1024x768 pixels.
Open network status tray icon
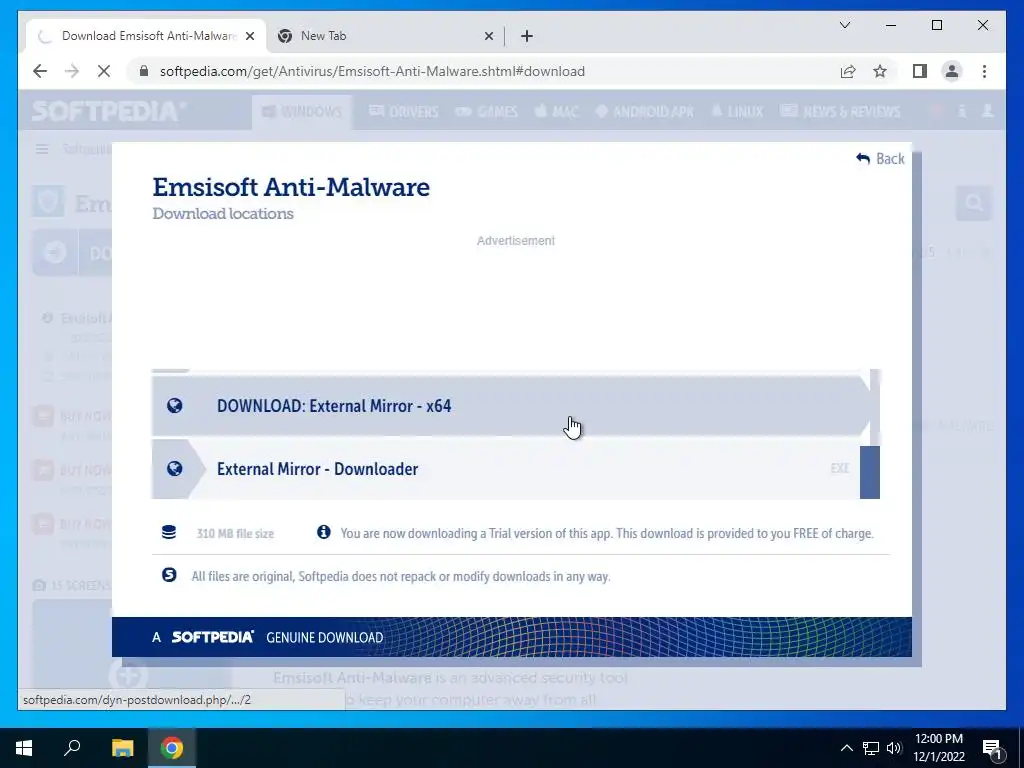pos(871,748)
